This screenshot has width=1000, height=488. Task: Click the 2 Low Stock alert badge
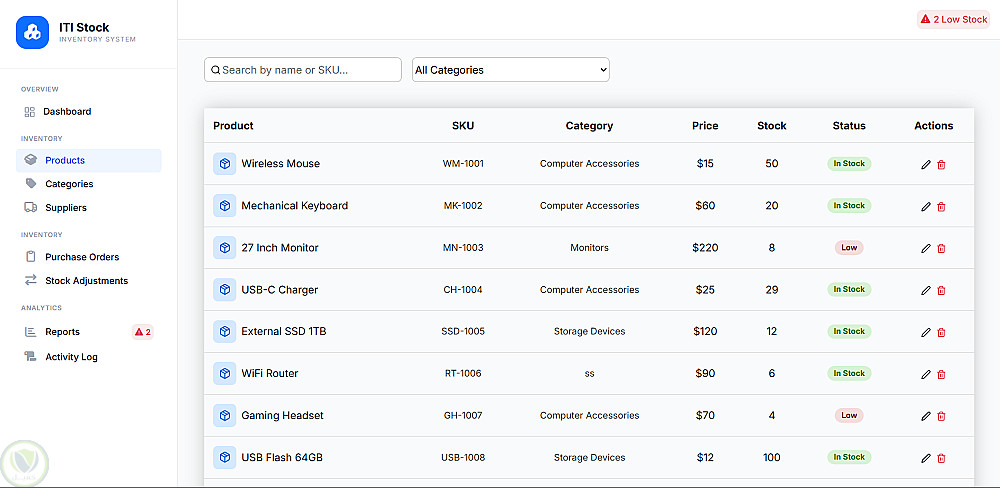pos(953,19)
